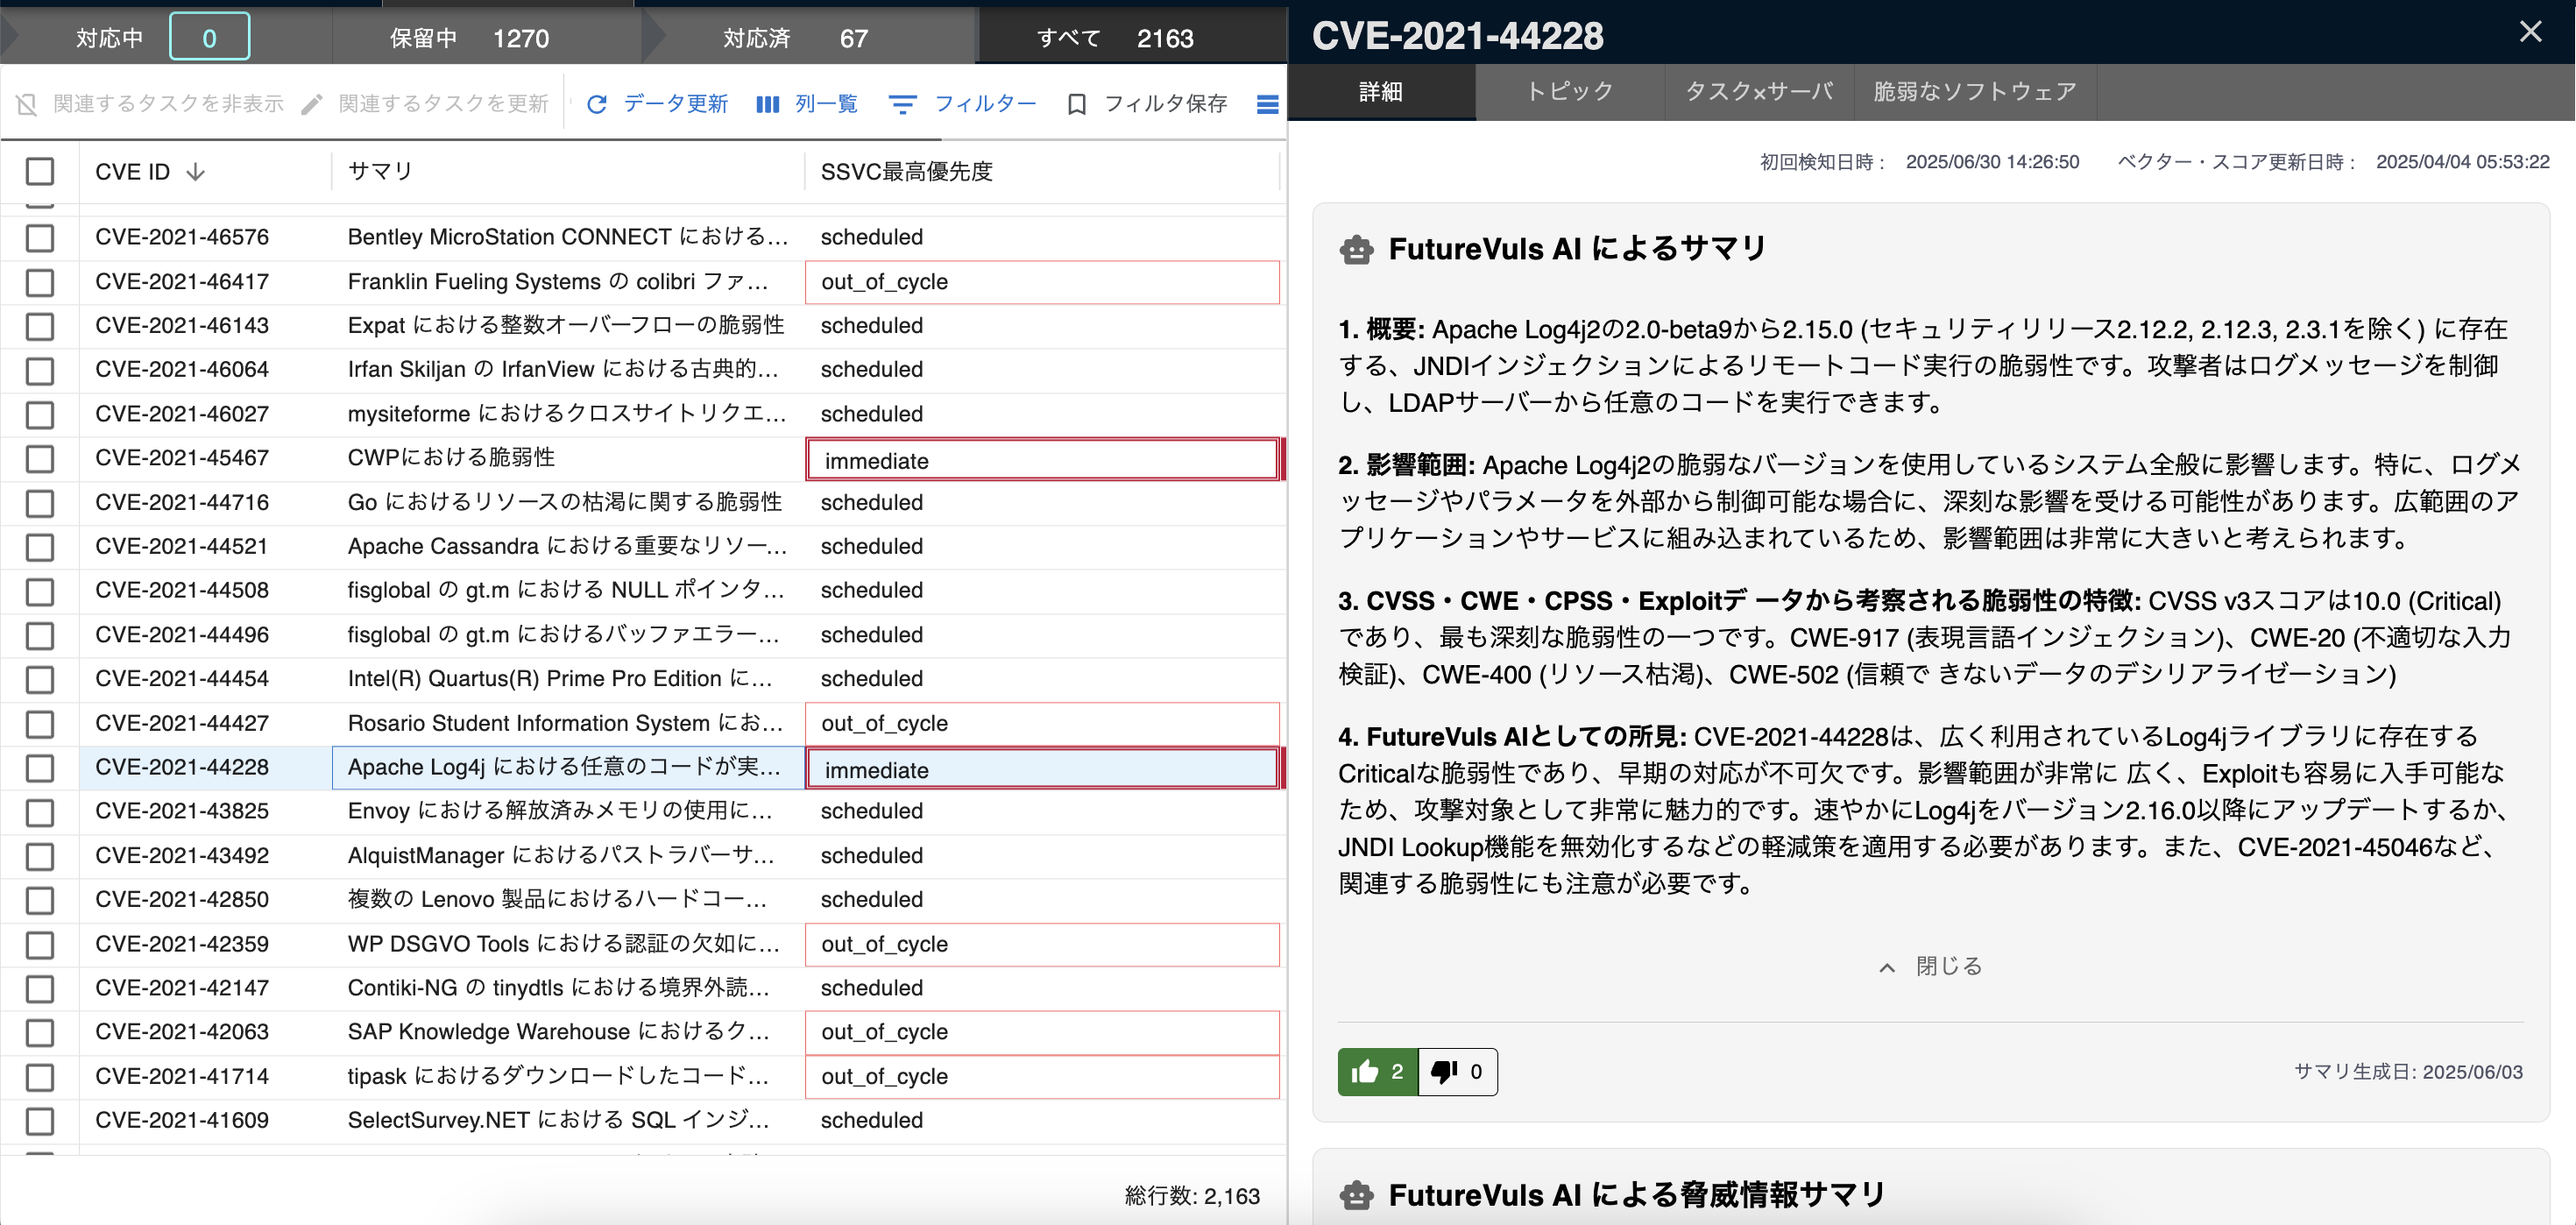Click Apache Log4j summary cell

coord(568,768)
